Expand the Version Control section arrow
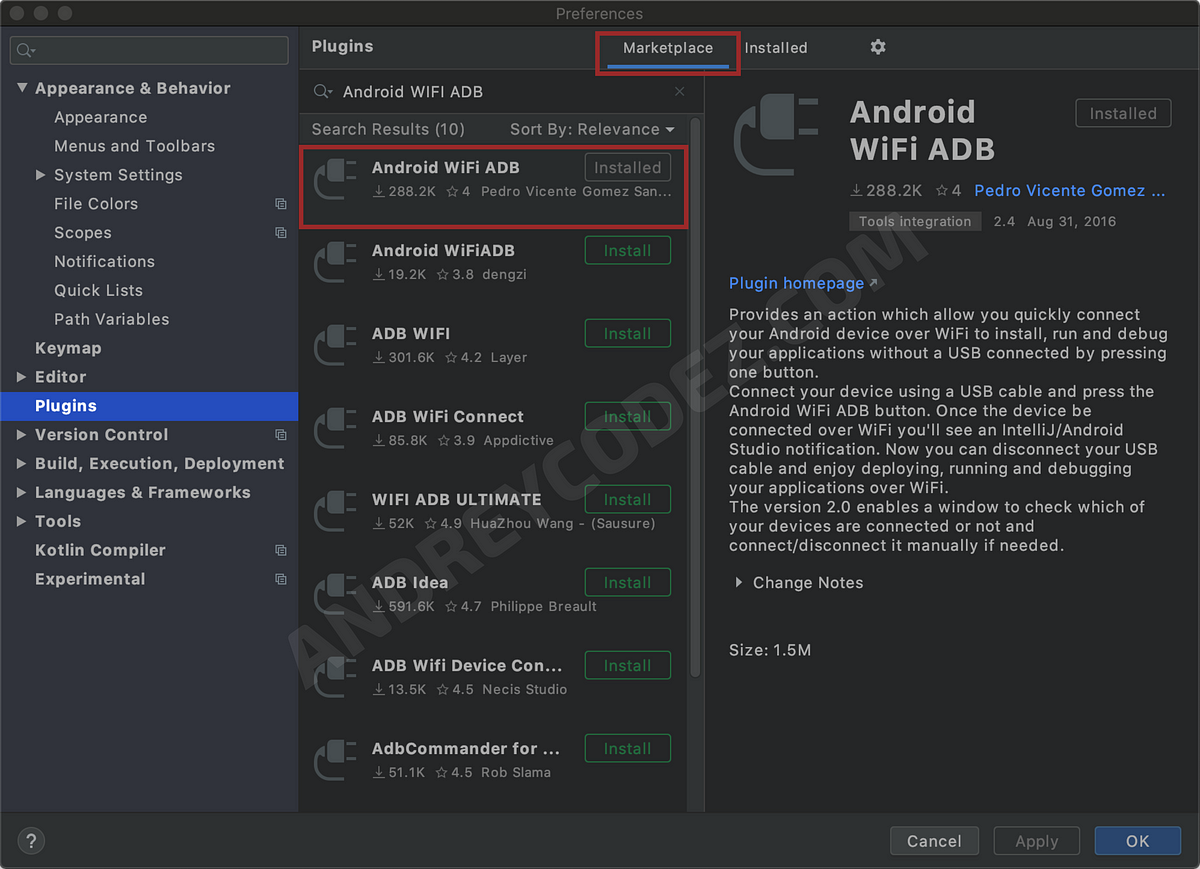 [x=22, y=435]
